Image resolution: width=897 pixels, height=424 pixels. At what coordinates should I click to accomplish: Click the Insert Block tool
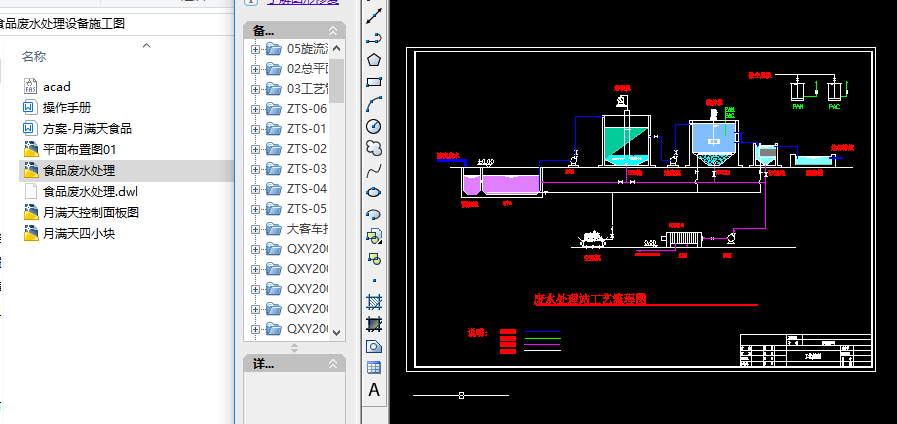click(x=374, y=236)
